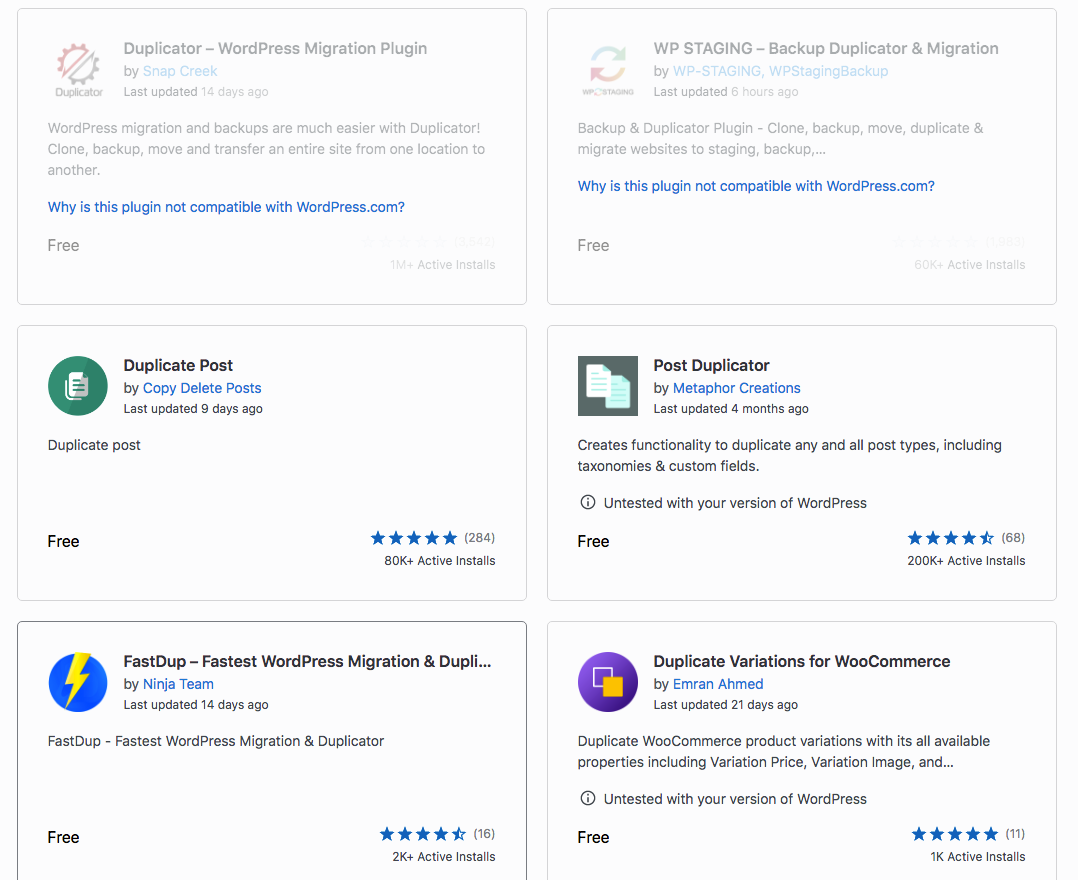Visit Copy Delete Posts author page
The height and width of the screenshot is (880, 1078).
click(202, 388)
